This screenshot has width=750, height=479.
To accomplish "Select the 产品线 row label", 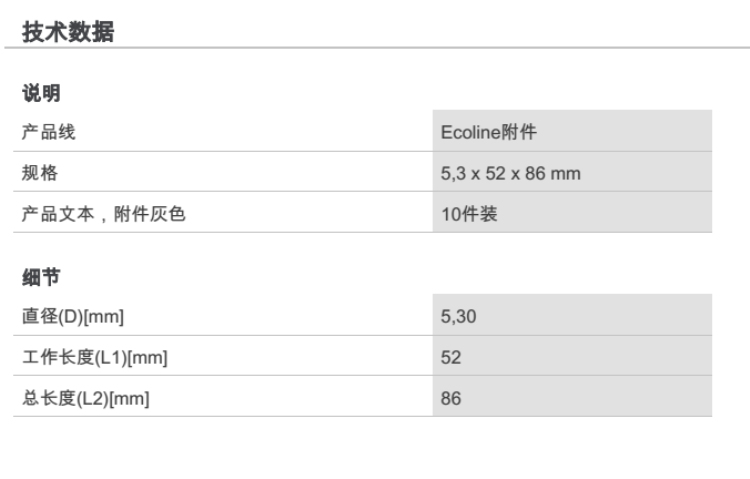I will point(49,132).
